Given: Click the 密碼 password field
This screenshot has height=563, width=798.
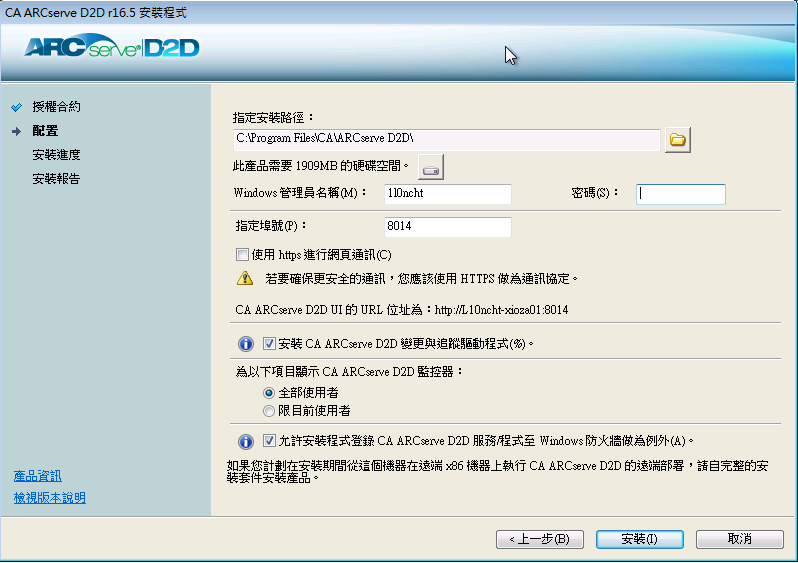Looking at the screenshot, I should click(x=680, y=194).
